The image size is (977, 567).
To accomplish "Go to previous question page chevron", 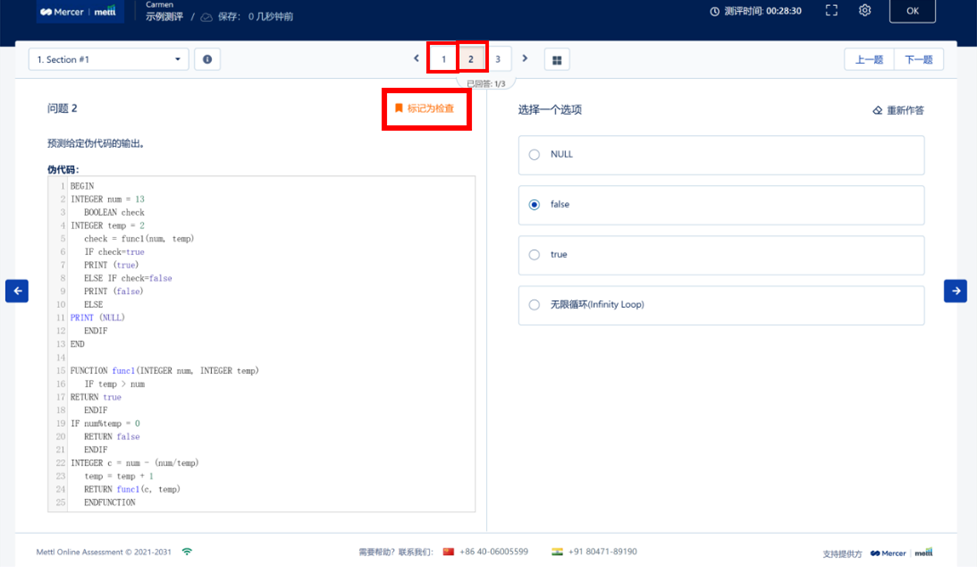I will point(417,59).
